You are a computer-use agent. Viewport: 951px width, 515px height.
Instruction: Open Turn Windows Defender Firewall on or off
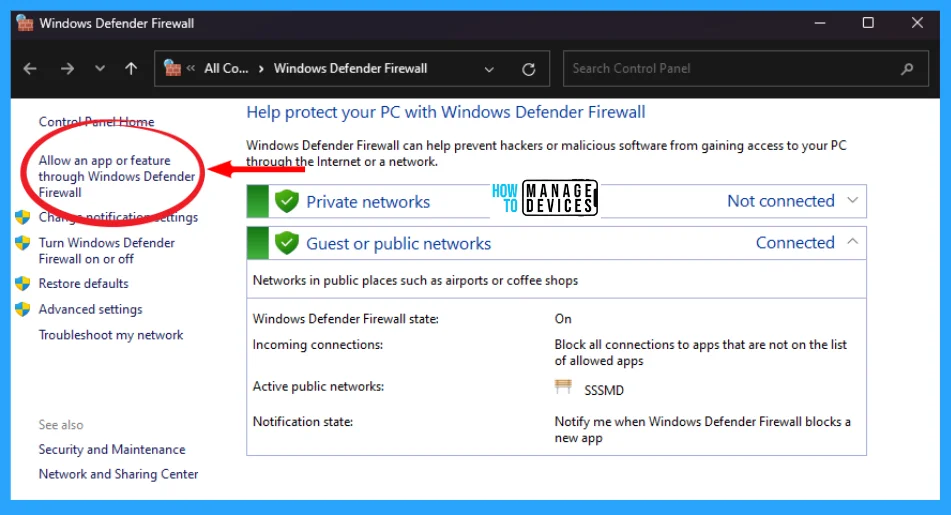[x=107, y=251]
